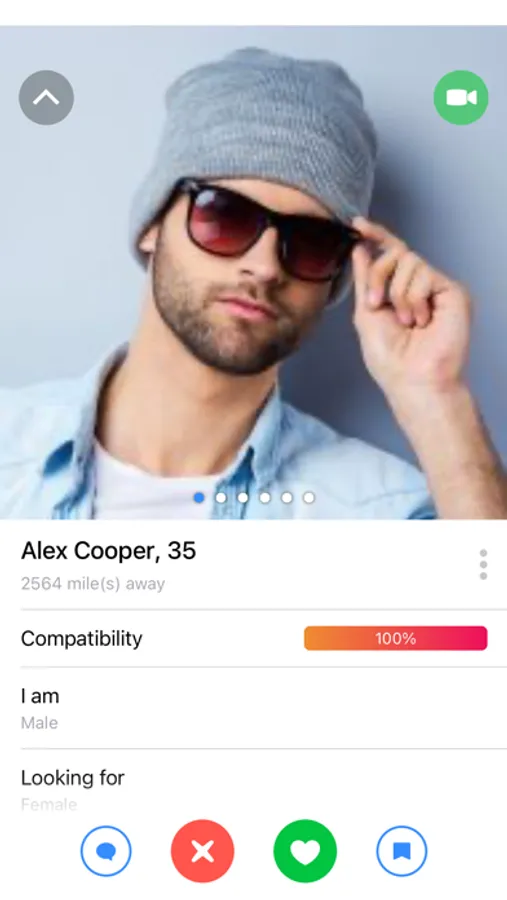Screen dimensions: 507x900
Task: Jump to the second photo dot
Action: coord(221,498)
